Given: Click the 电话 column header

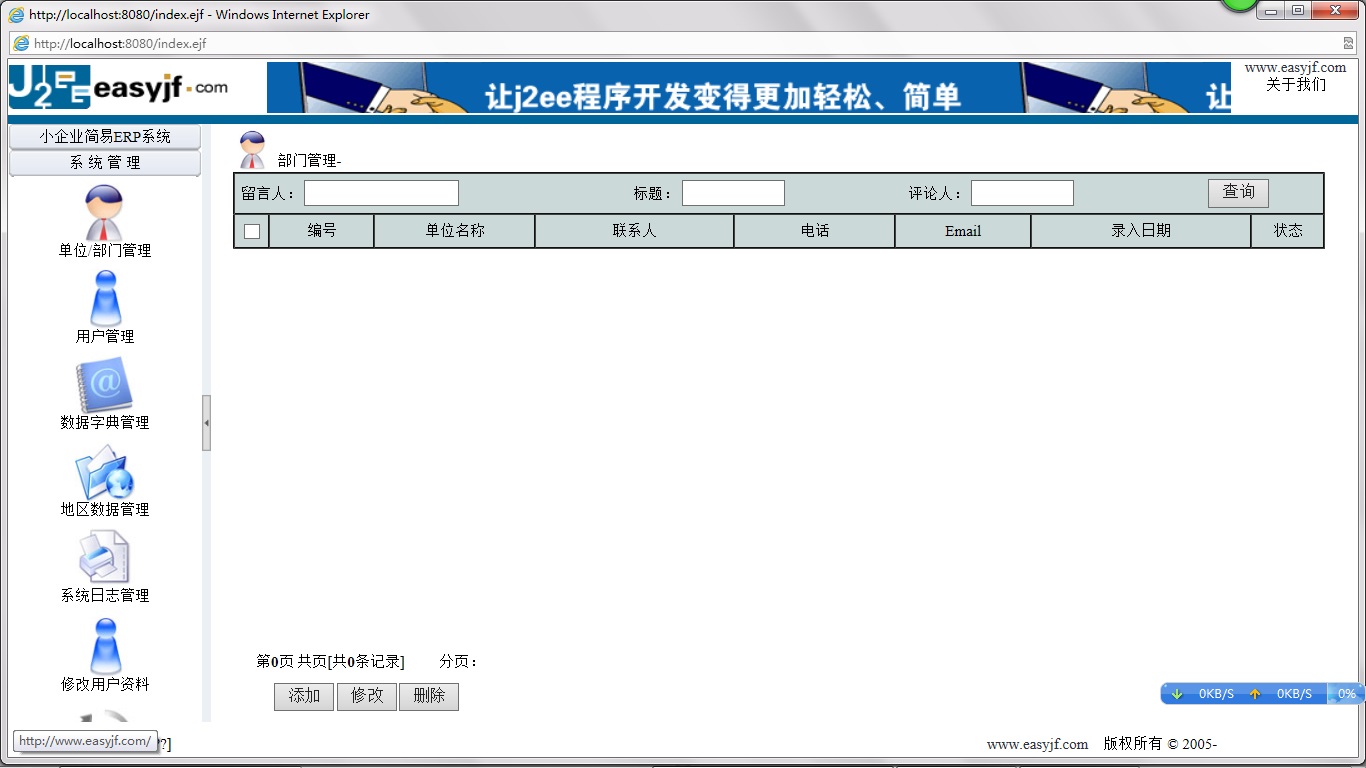Looking at the screenshot, I should tap(815, 231).
